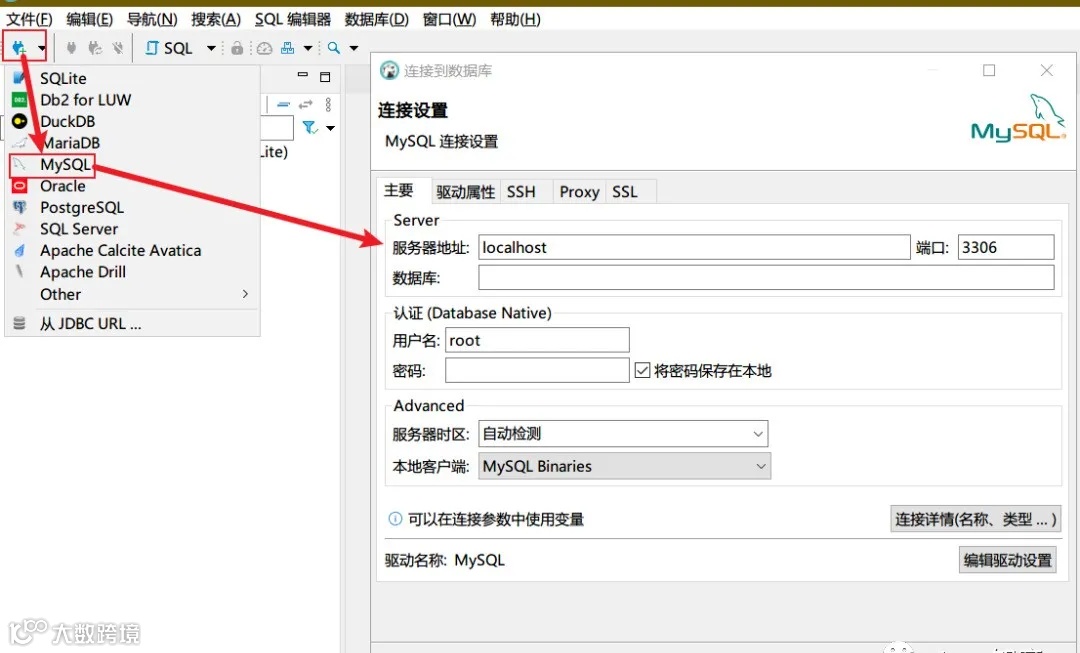This screenshot has width=1080, height=653.
Task: Toggle 将密码保存在本地 checkbox
Action: pyautogui.click(x=642, y=371)
